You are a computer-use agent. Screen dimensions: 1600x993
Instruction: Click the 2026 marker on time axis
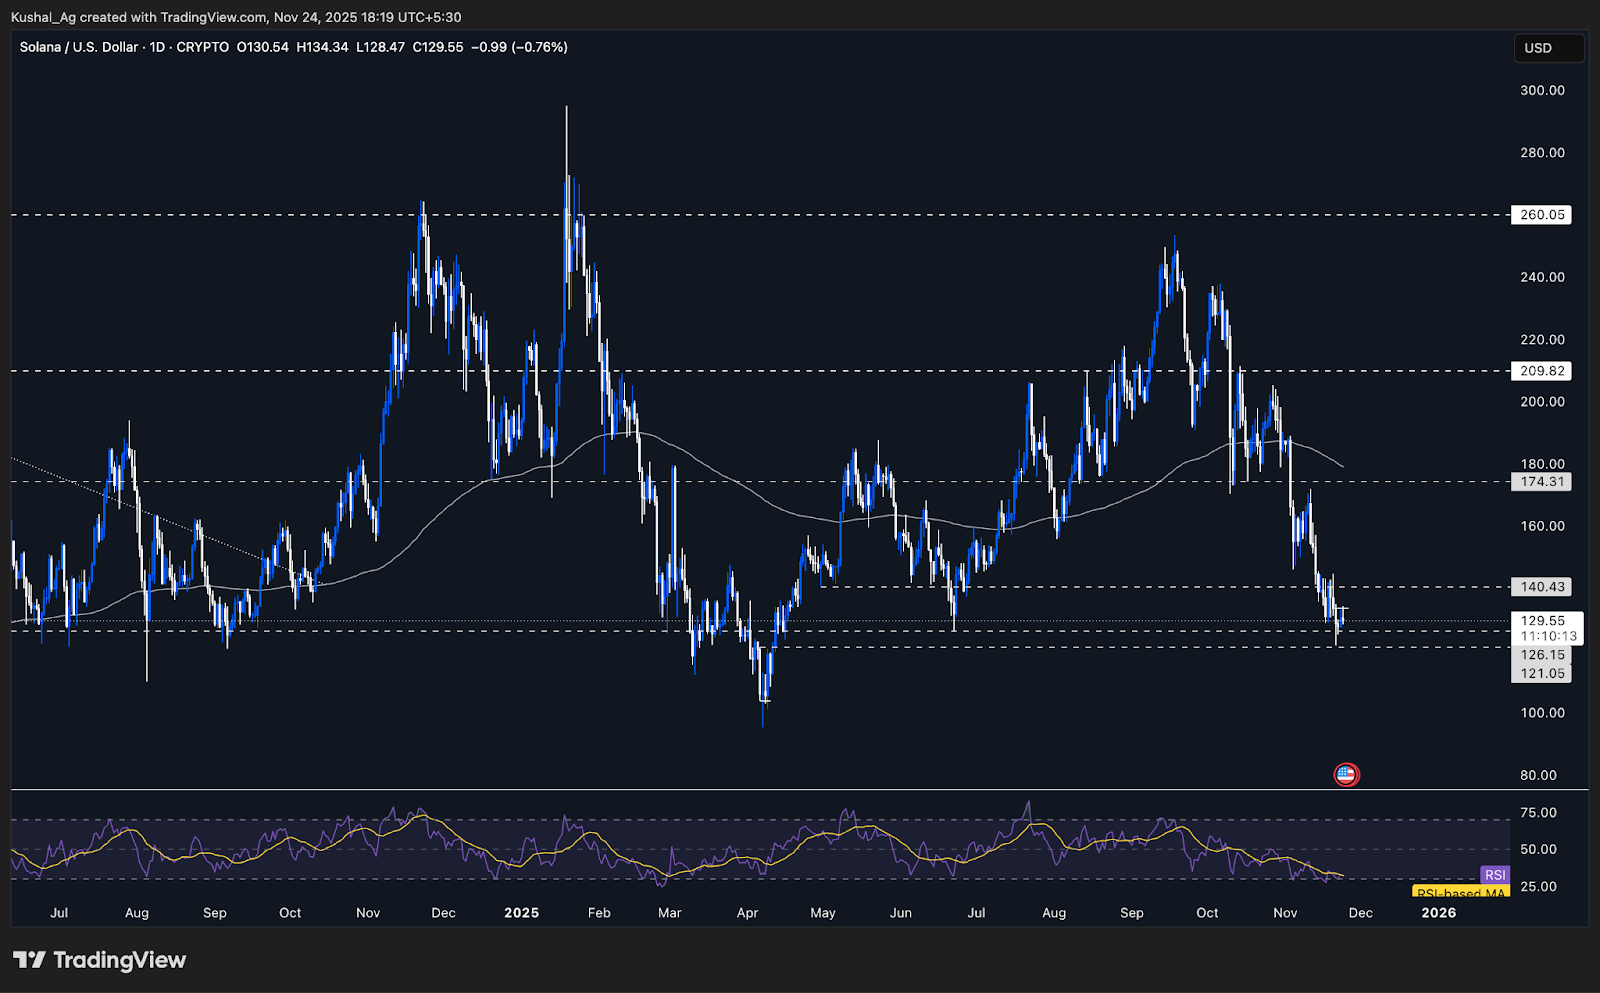(1438, 912)
